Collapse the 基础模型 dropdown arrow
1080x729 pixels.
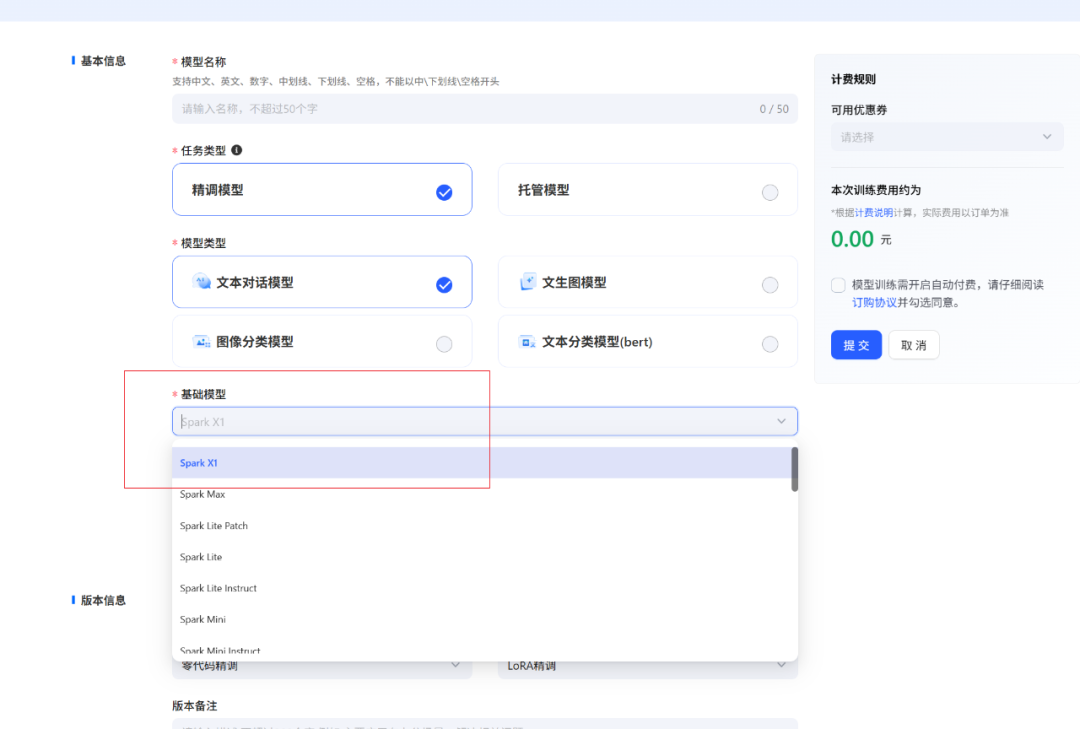781,421
